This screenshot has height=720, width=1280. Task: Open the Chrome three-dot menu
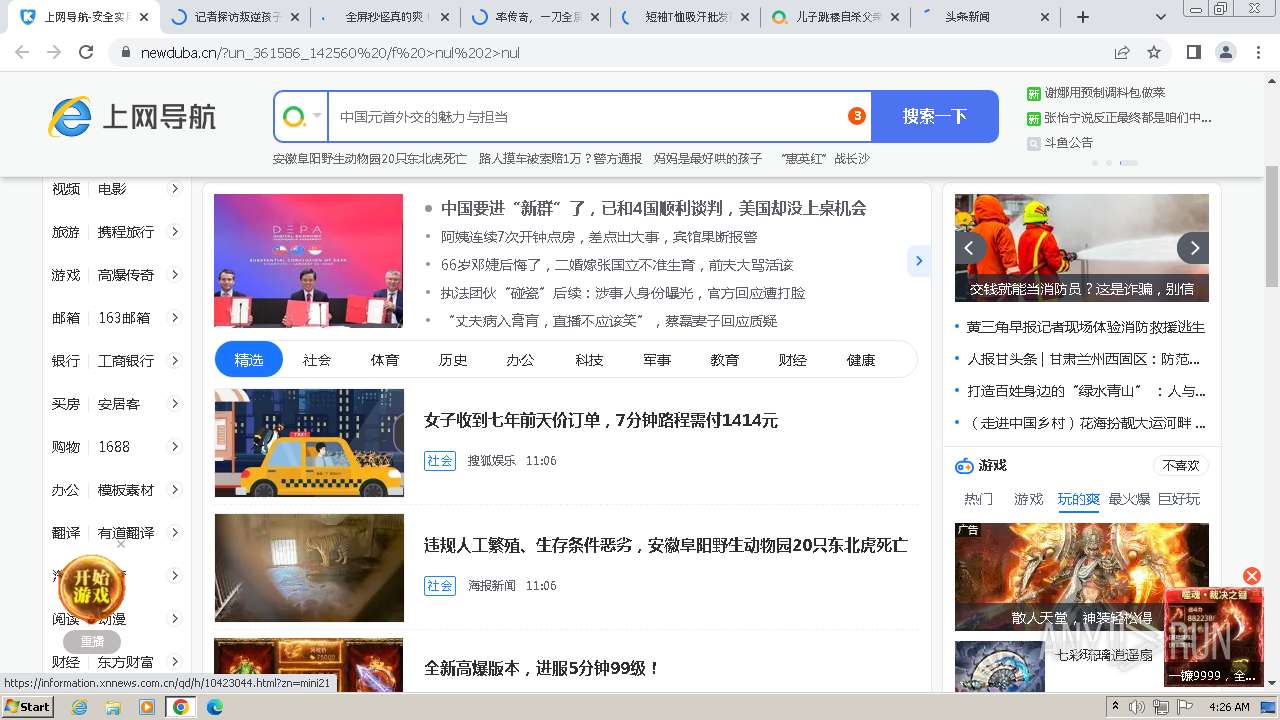click(1257, 52)
